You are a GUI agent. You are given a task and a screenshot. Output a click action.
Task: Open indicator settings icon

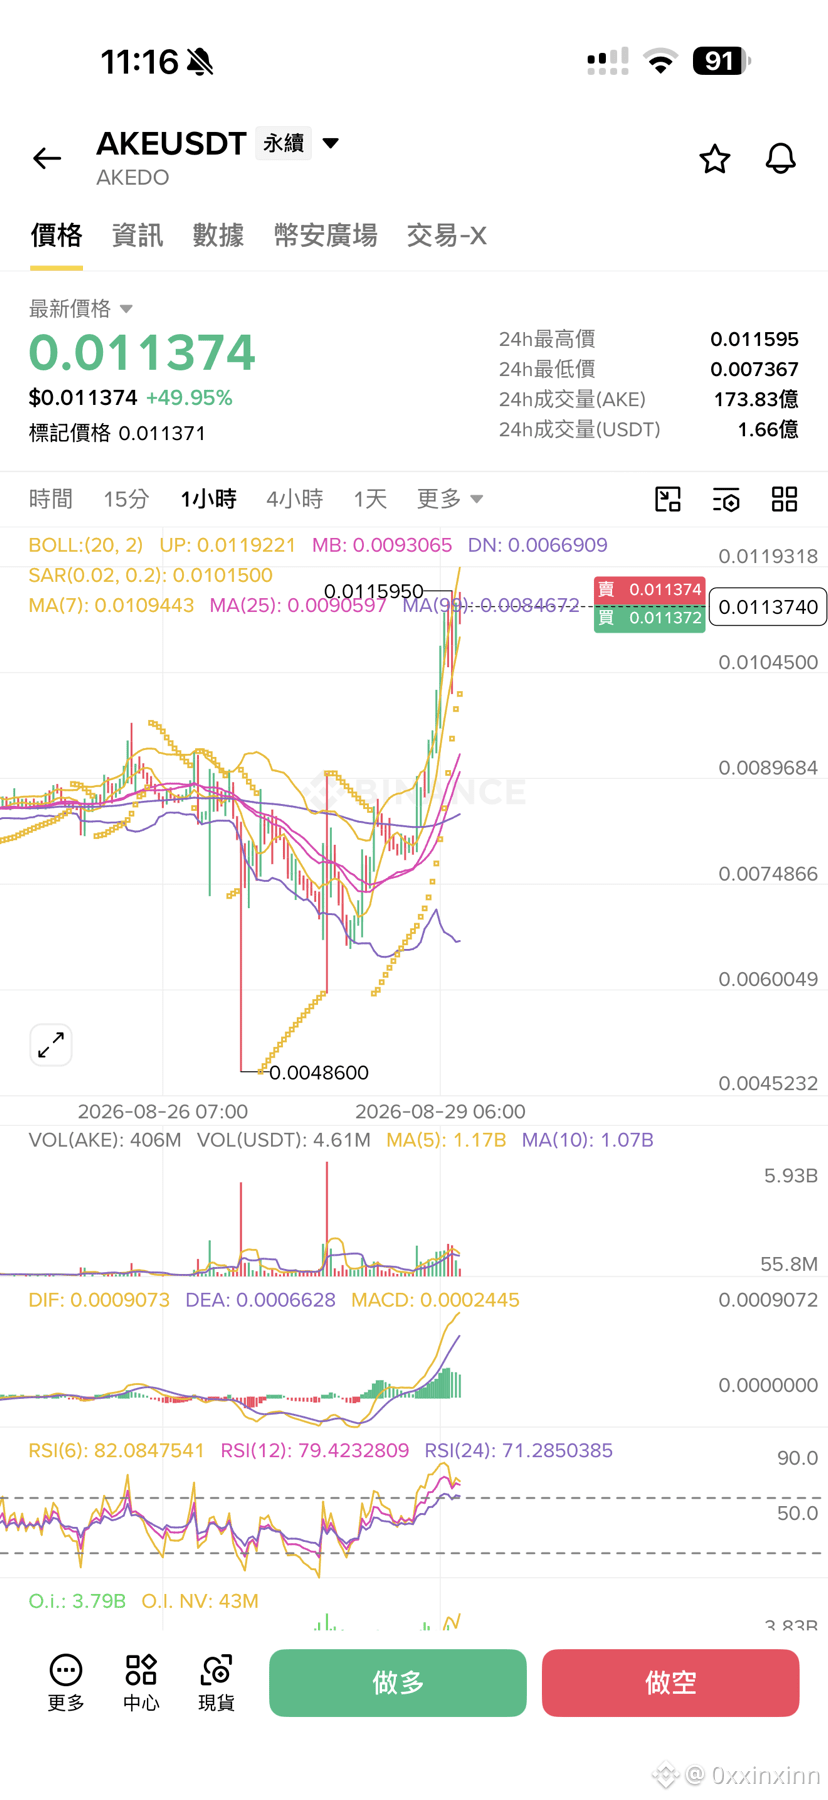726,499
